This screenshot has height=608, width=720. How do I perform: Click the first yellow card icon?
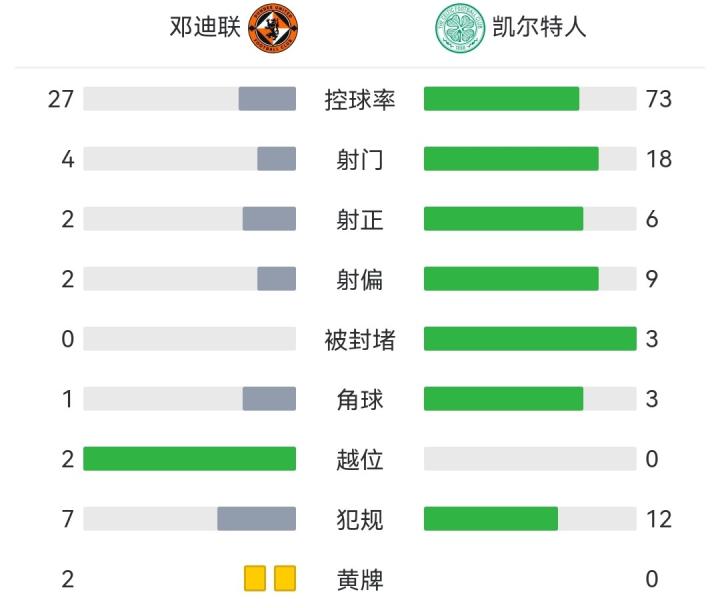[255, 579]
